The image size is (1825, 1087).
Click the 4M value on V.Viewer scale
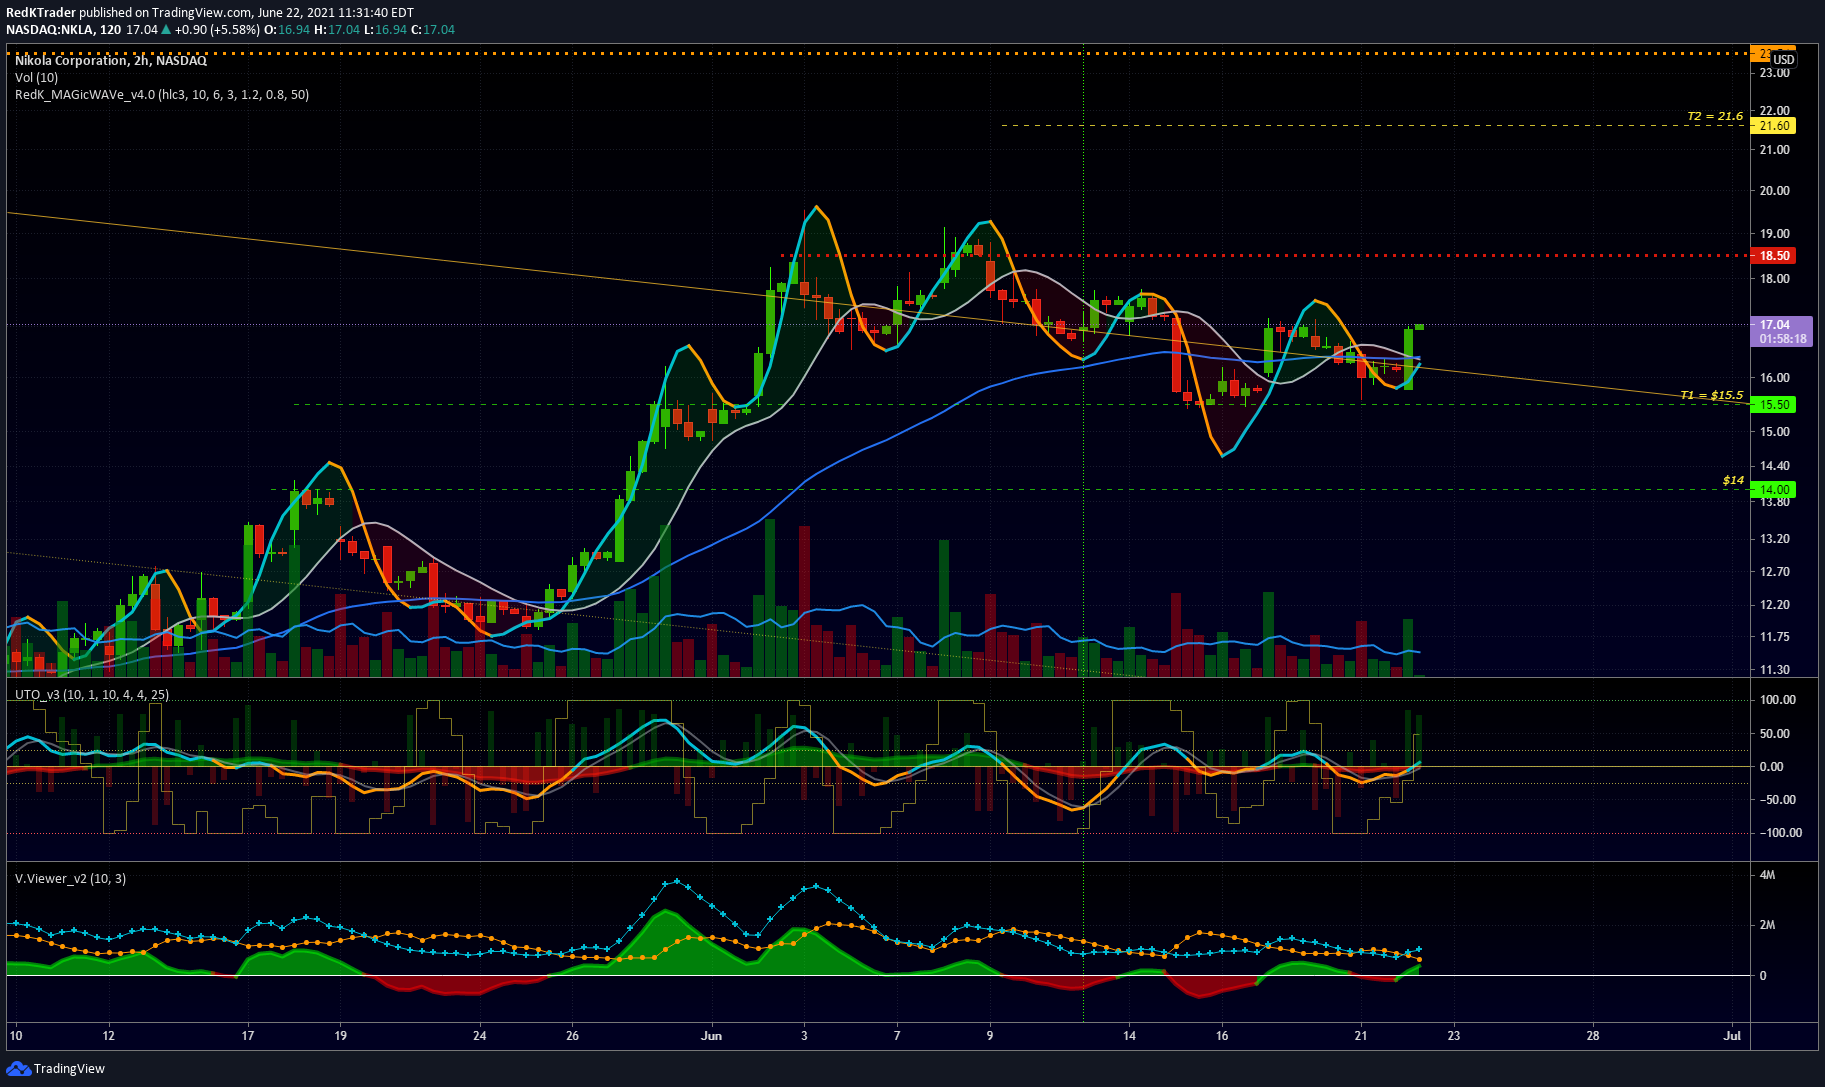(x=1767, y=875)
